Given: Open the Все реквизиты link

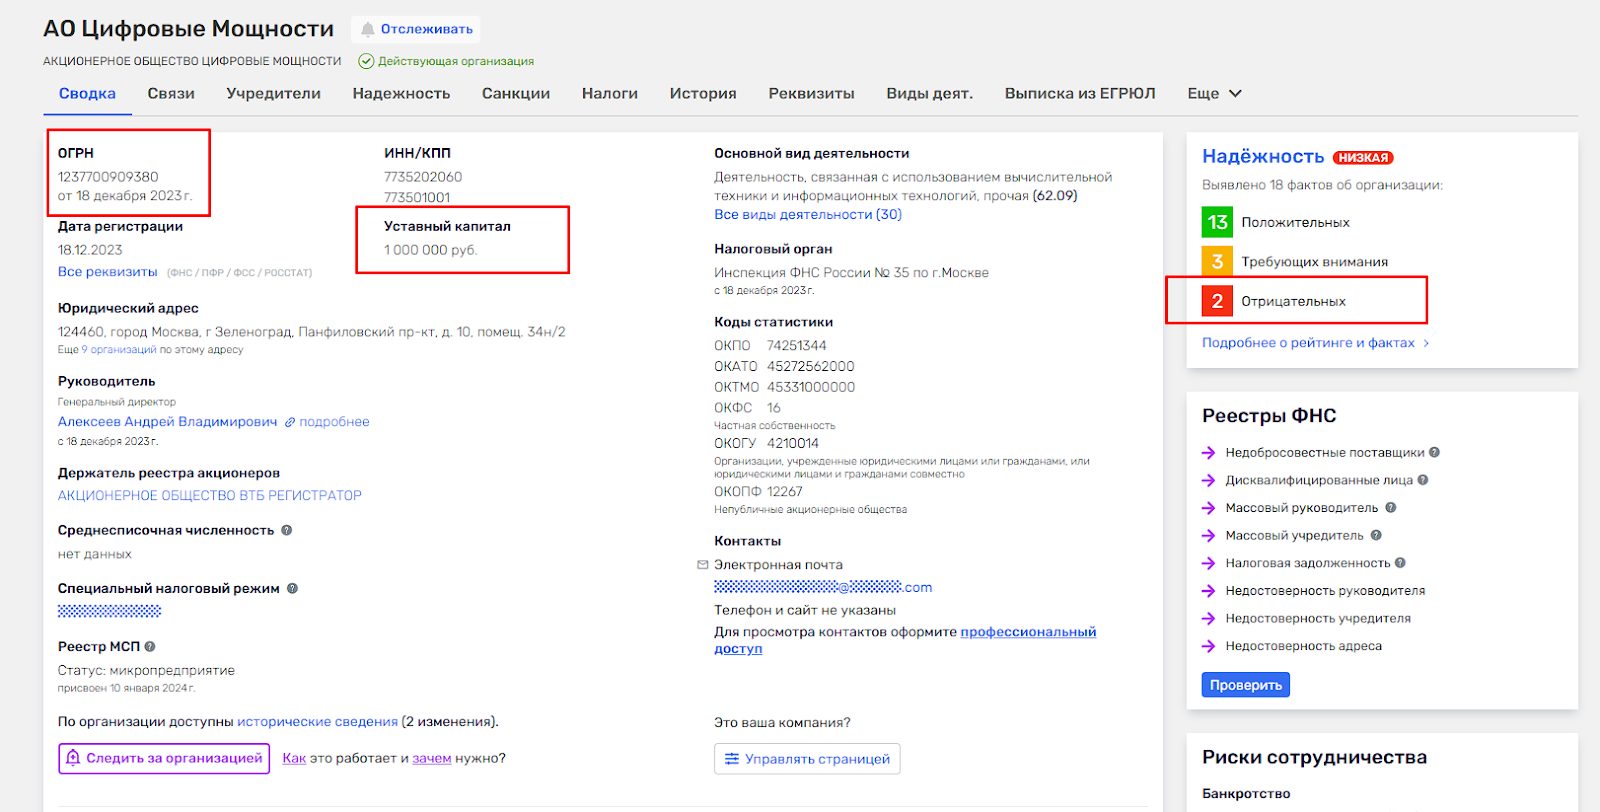Looking at the screenshot, I should [107, 272].
